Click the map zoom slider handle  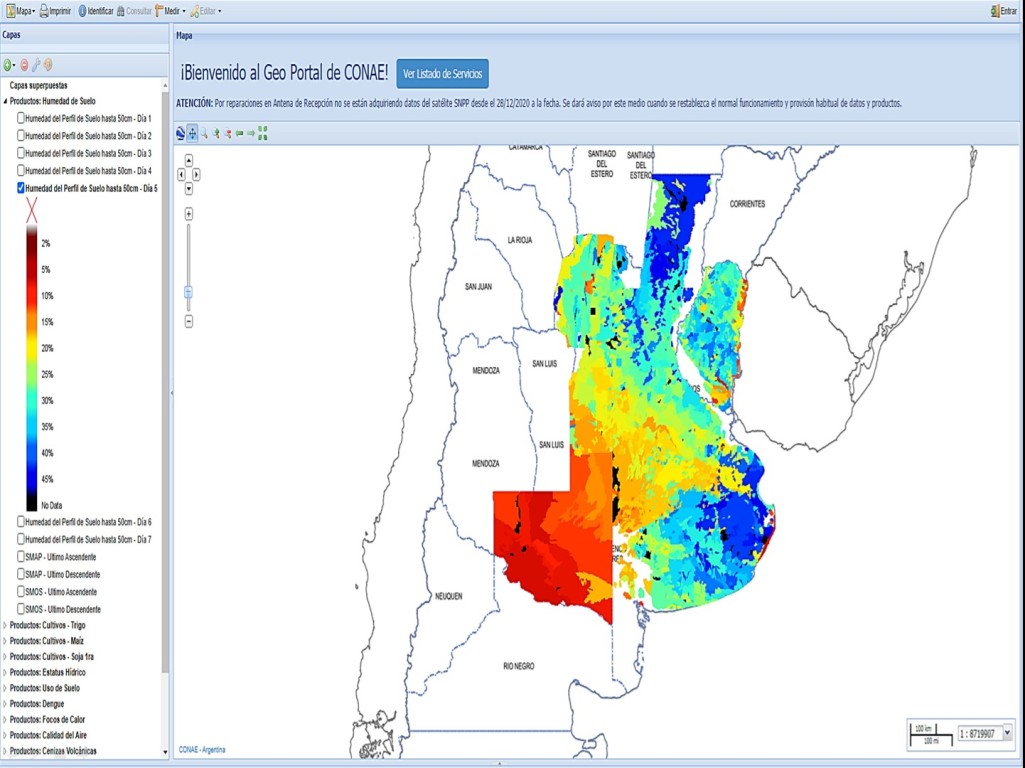[x=189, y=292]
